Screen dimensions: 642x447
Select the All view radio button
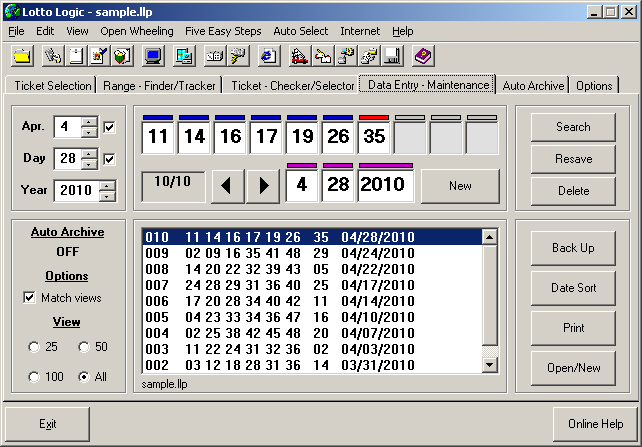[x=84, y=377]
